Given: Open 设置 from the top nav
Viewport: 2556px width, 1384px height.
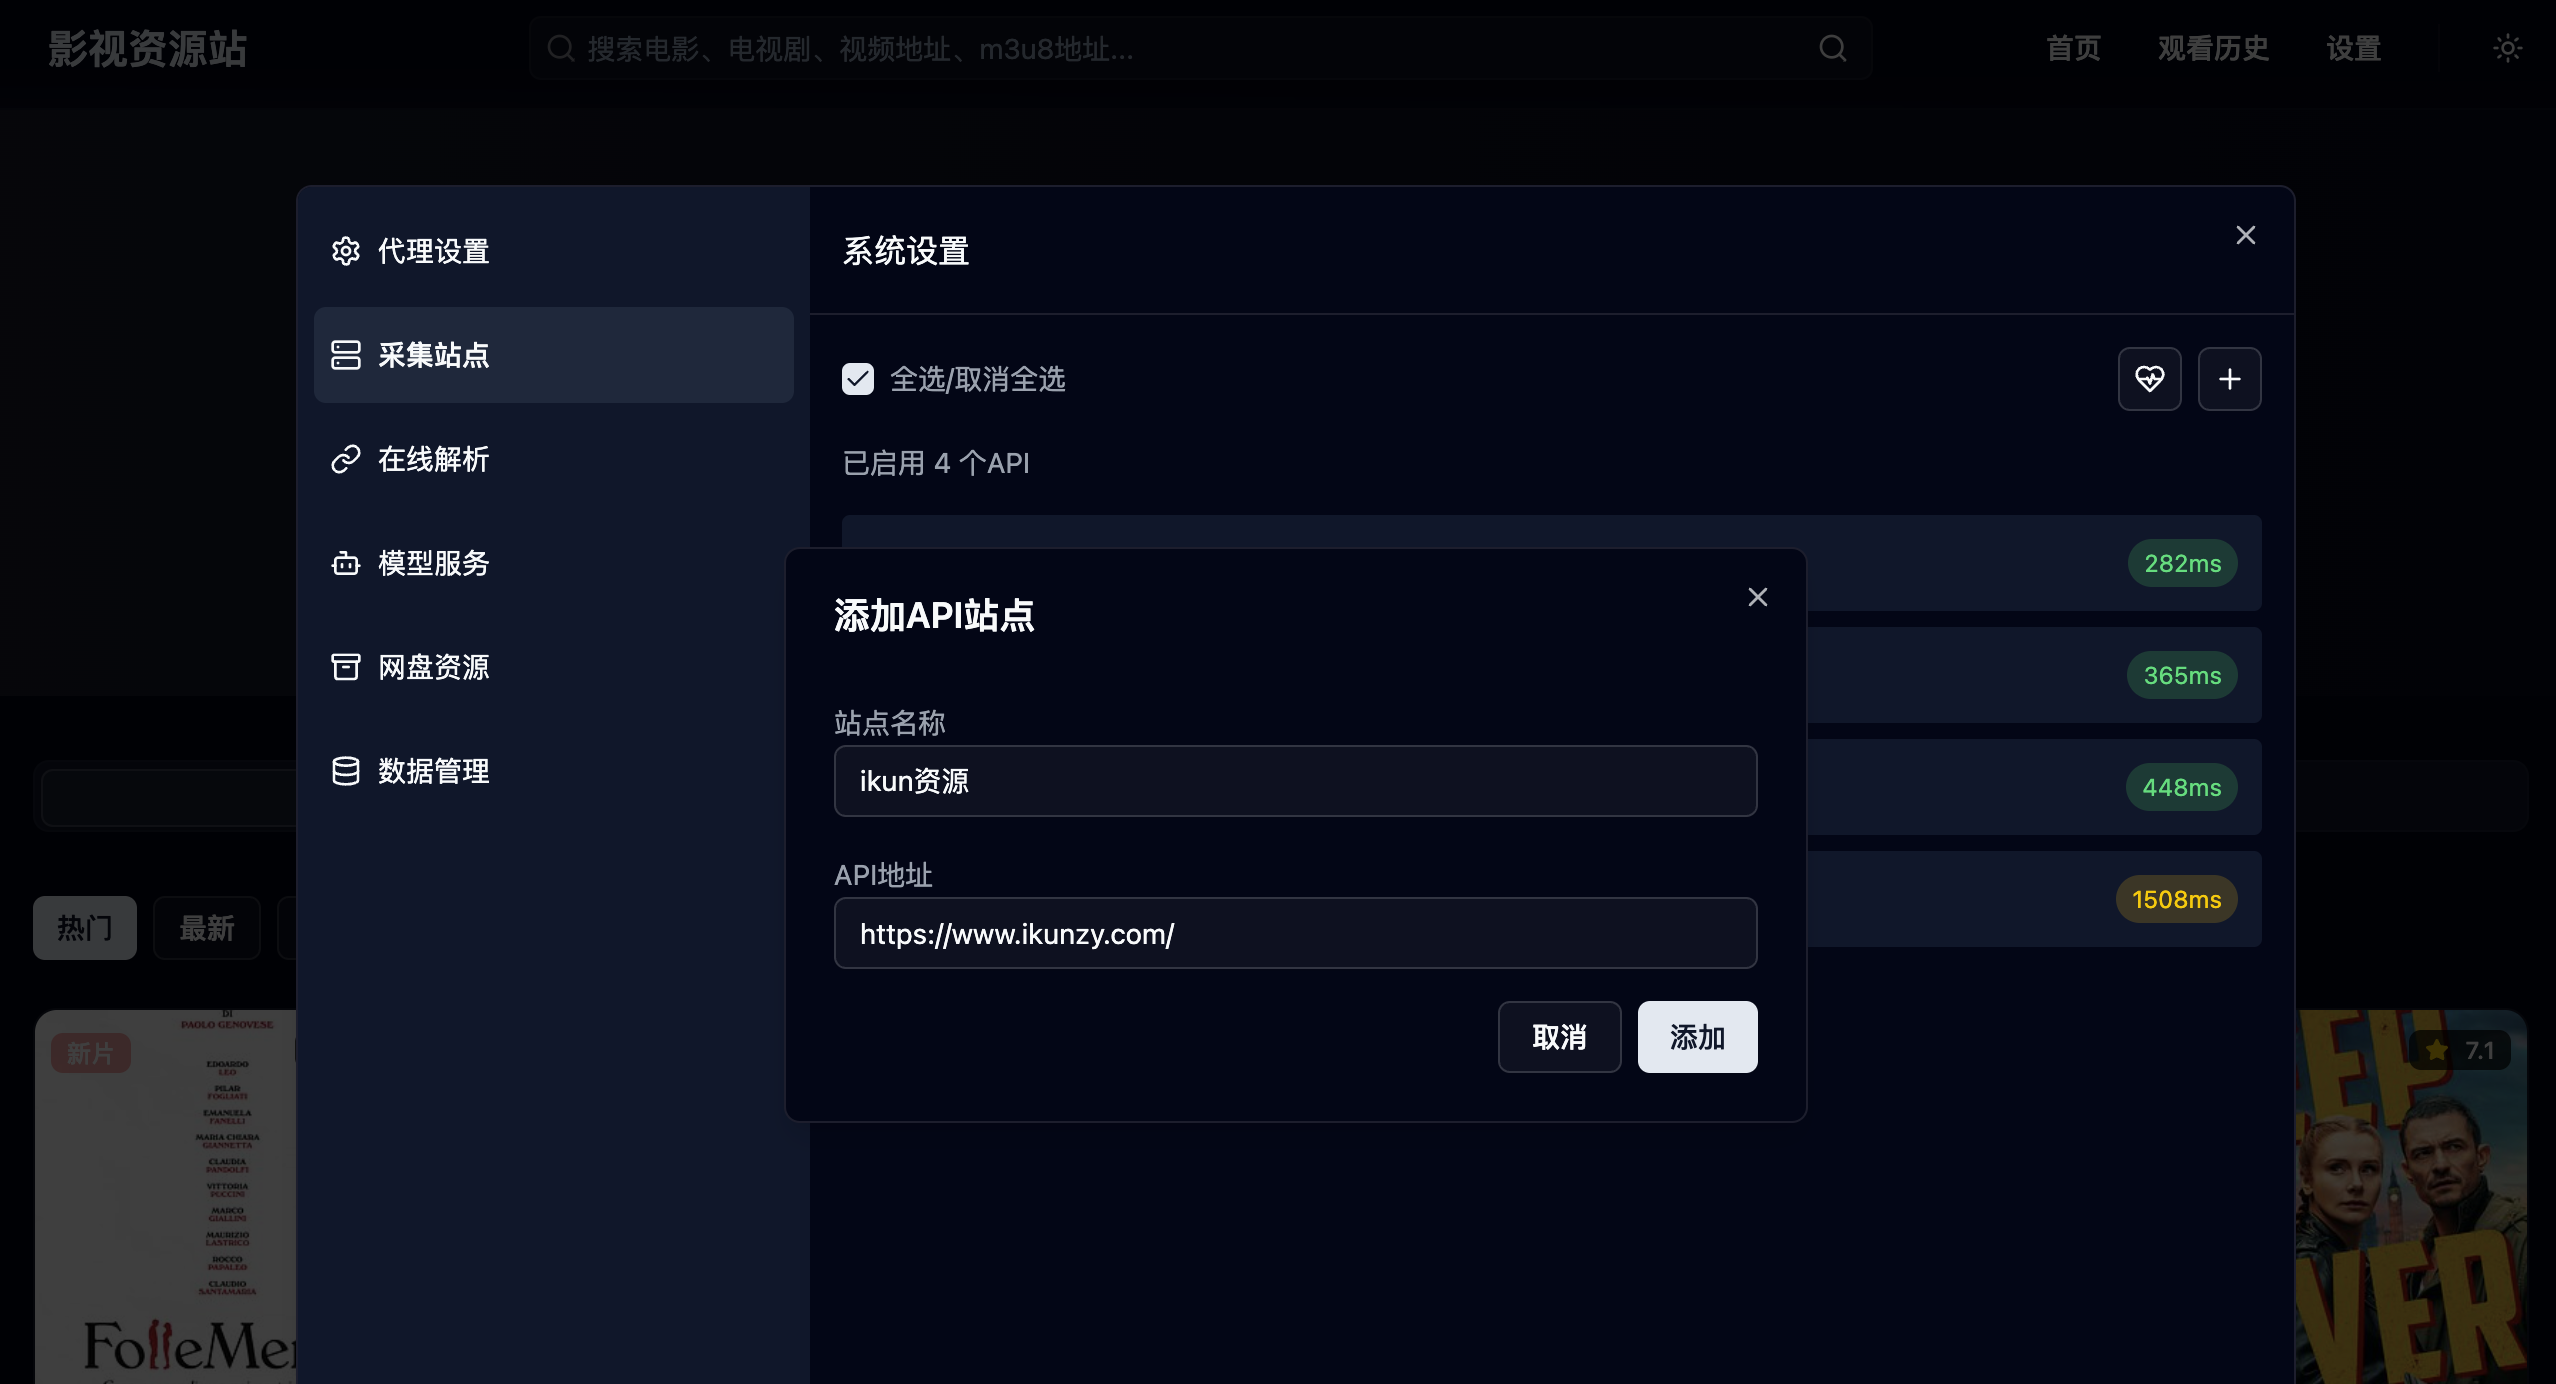Looking at the screenshot, I should coord(2354,48).
